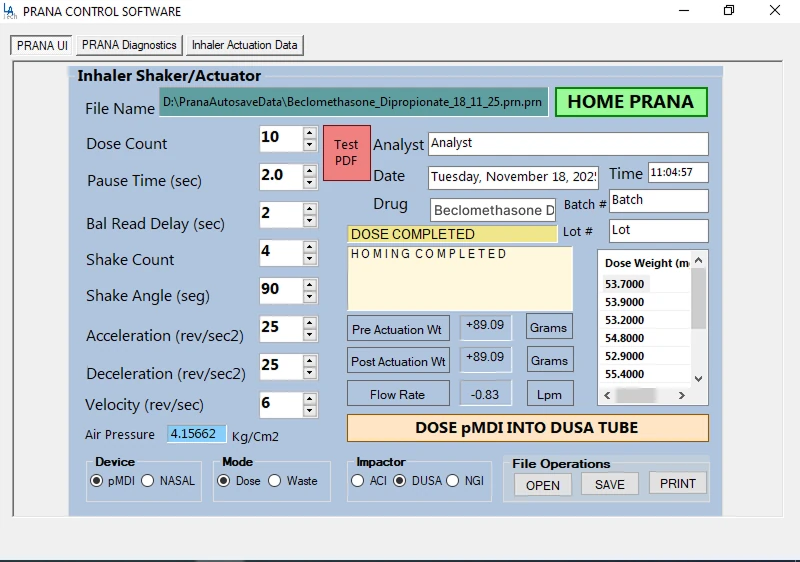Click the Flow Rate button
Image resolution: width=800 pixels, height=562 pixels.
398,394
